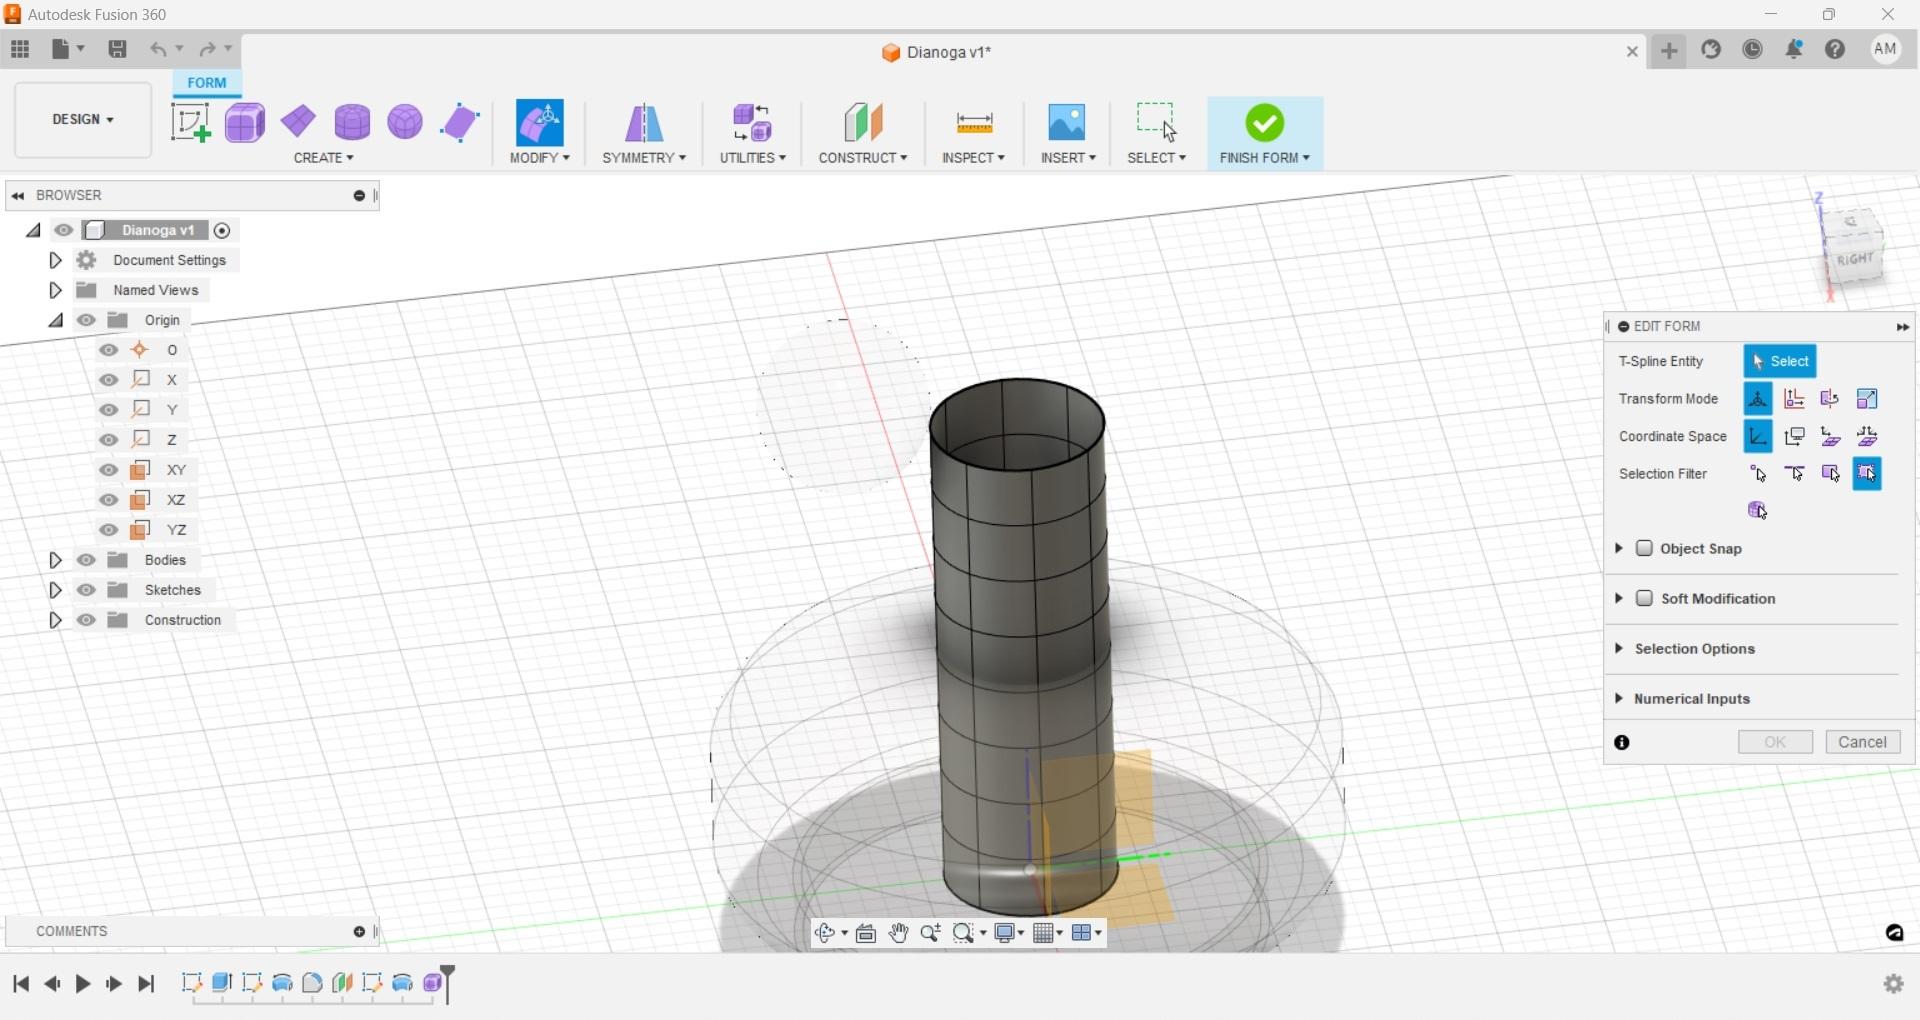Click the Utilities convert icon
The width and height of the screenshot is (1920, 1020).
tap(752, 123)
